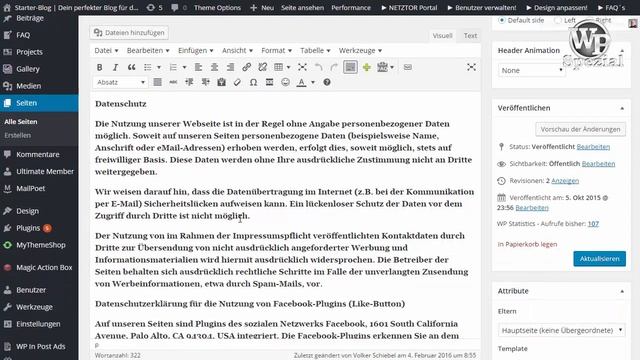640x360 pixels.
Task: Click the Aktualisieren button
Action: tap(599, 259)
